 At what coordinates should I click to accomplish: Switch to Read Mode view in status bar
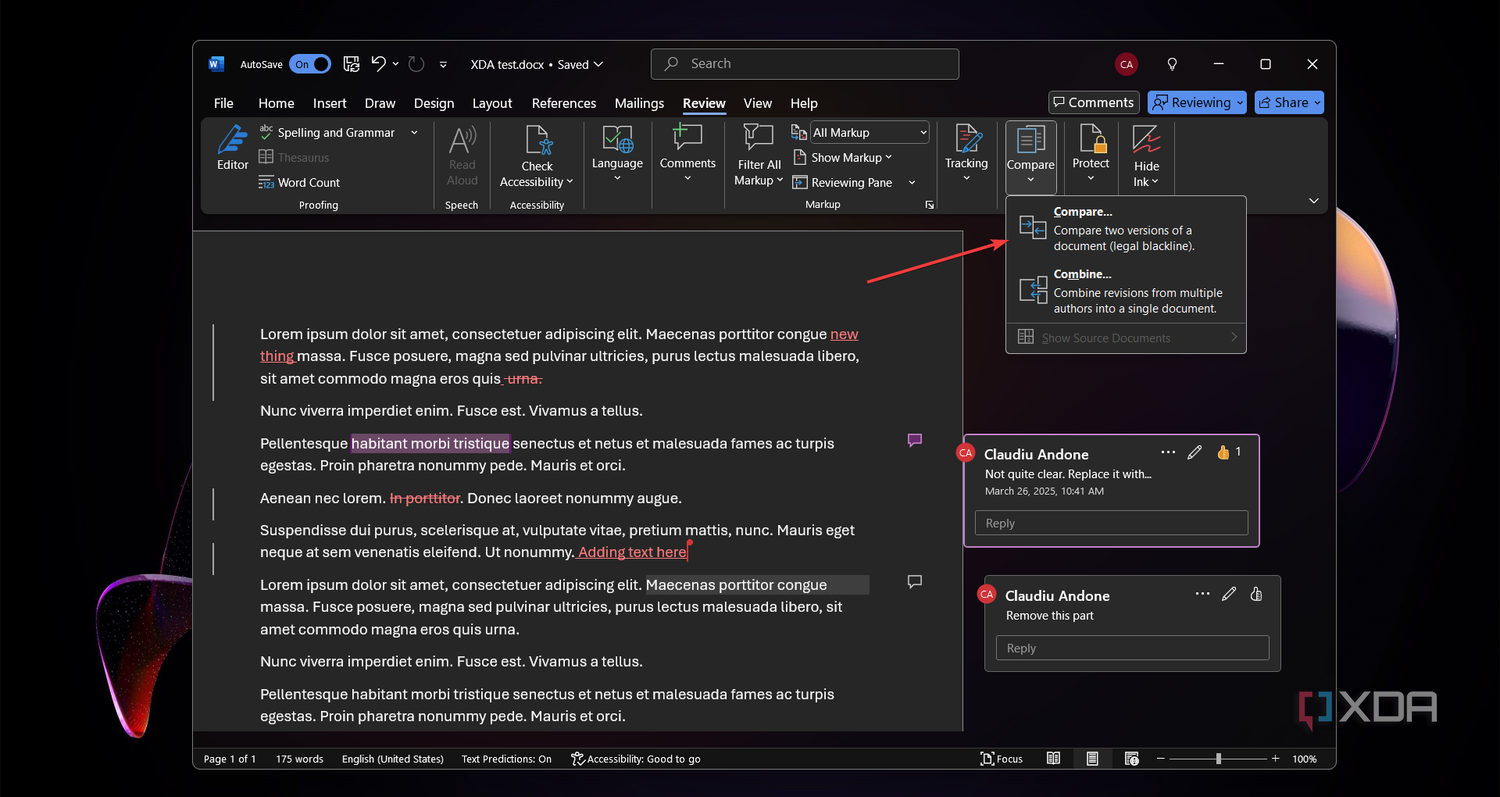1053,759
